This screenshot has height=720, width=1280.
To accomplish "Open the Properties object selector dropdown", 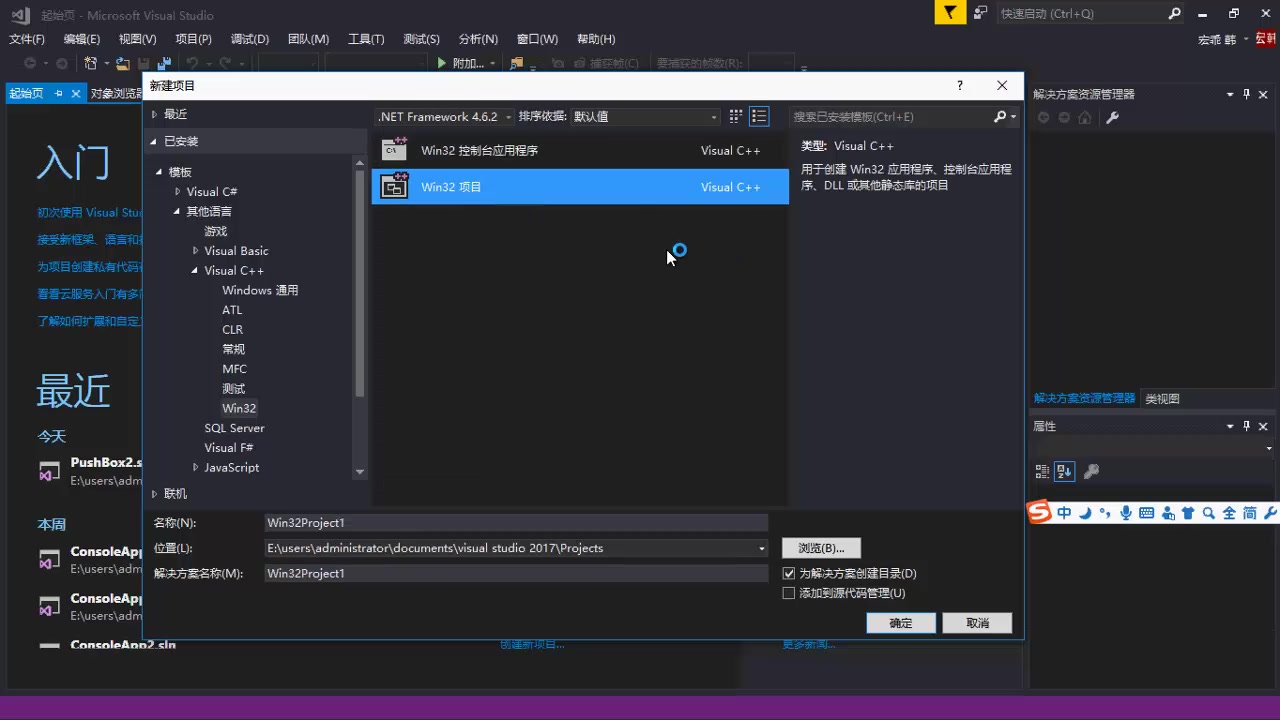I will [1269, 449].
